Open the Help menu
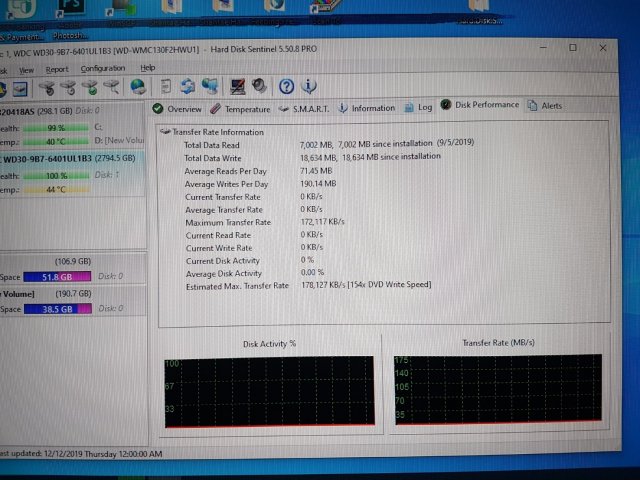The image size is (640, 480). [x=148, y=68]
